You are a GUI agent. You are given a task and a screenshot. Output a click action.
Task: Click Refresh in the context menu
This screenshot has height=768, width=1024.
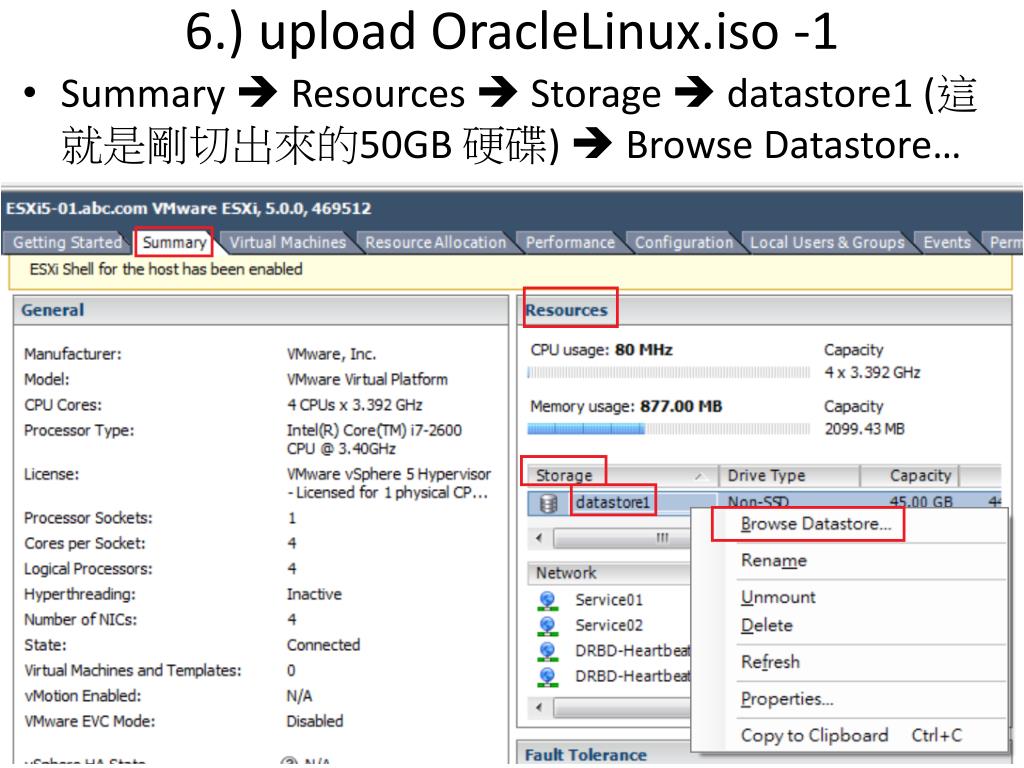click(x=770, y=662)
